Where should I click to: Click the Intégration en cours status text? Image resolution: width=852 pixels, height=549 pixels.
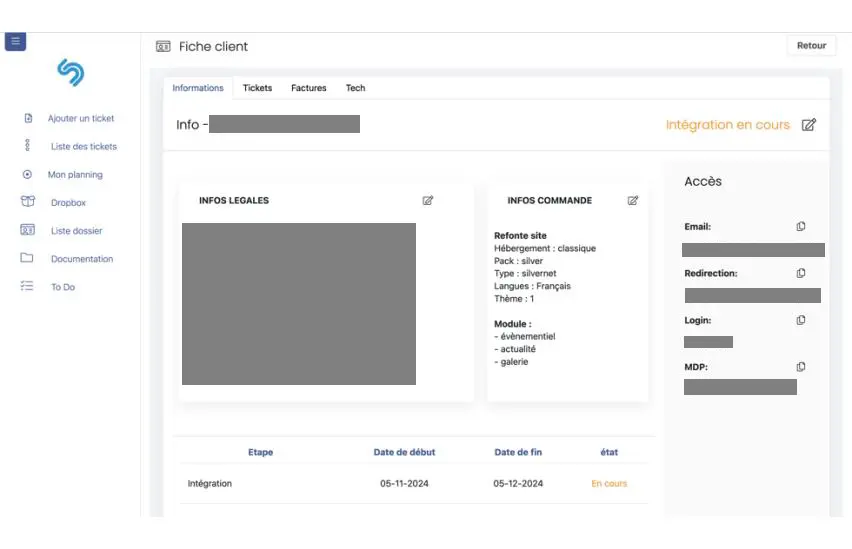(x=728, y=125)
